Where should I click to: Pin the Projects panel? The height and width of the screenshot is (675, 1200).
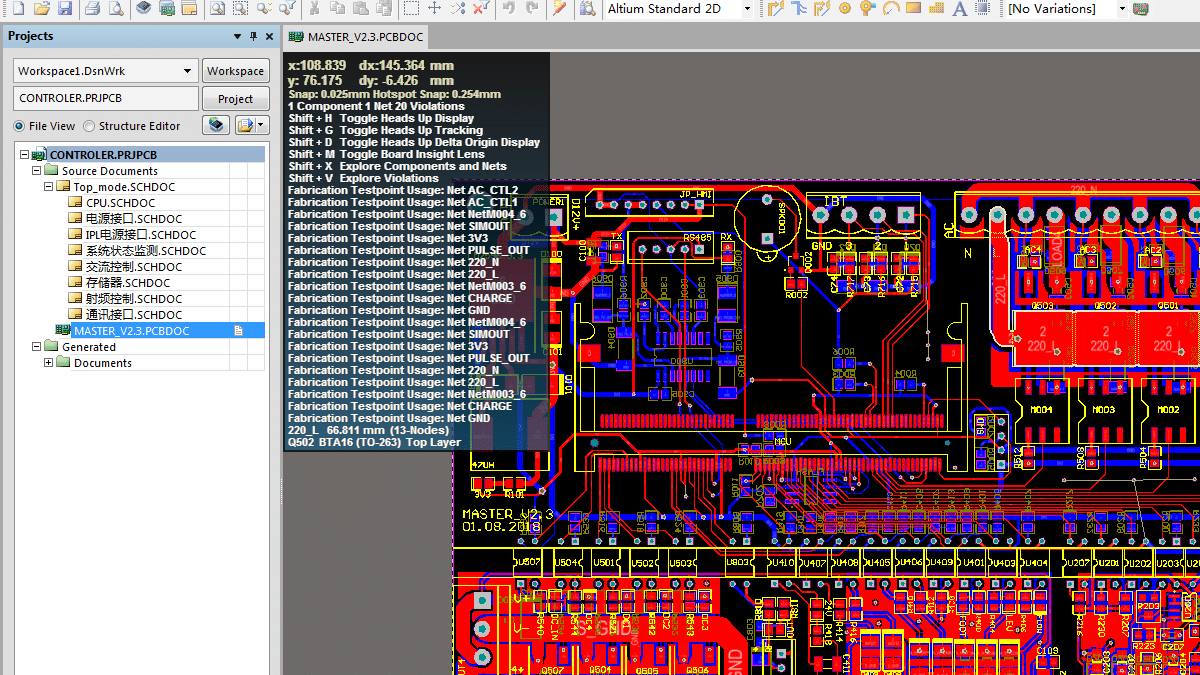253,37
